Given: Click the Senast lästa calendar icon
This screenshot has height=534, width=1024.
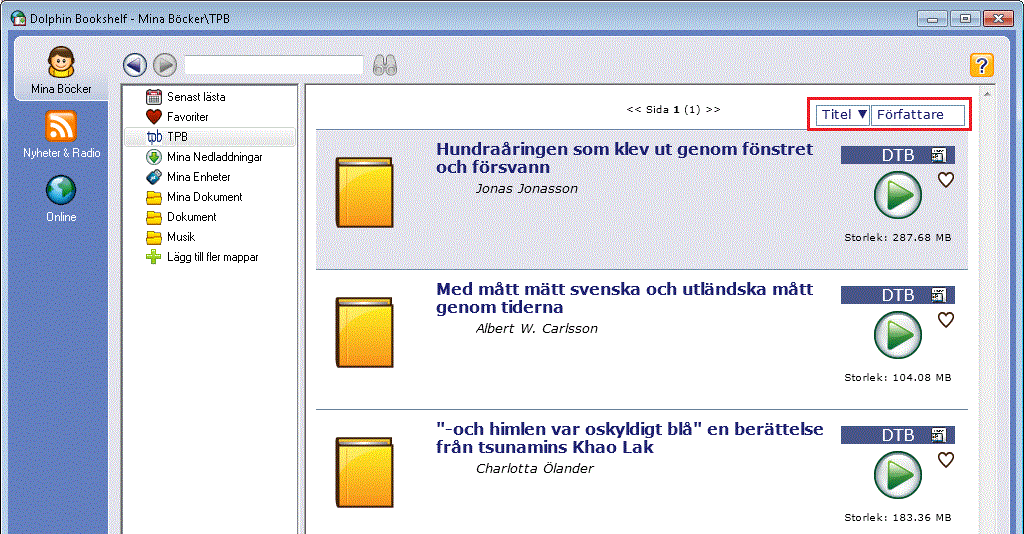Looking at the screenshot, I should click(x=153, y=97).
